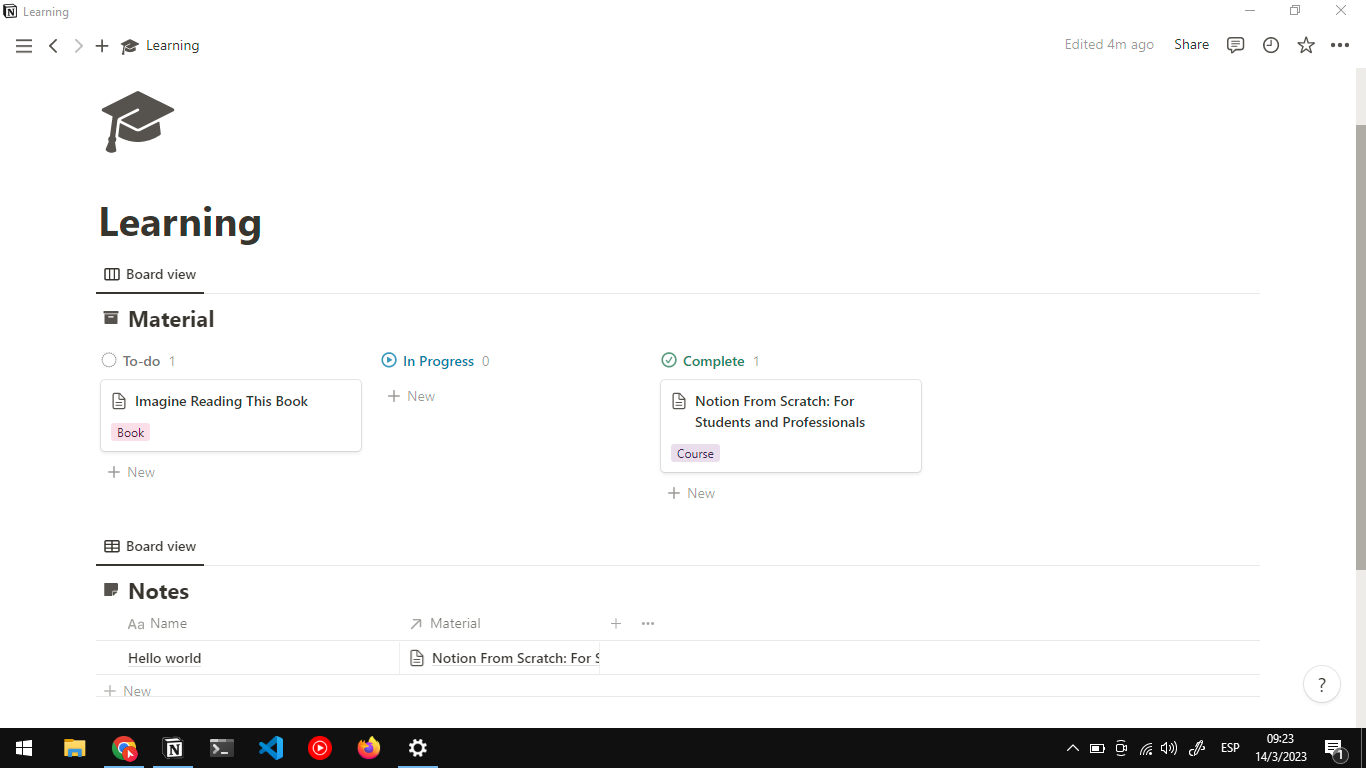1366x768 pixels.
Task: Click the Material database title
Action: tap(171, 319)
